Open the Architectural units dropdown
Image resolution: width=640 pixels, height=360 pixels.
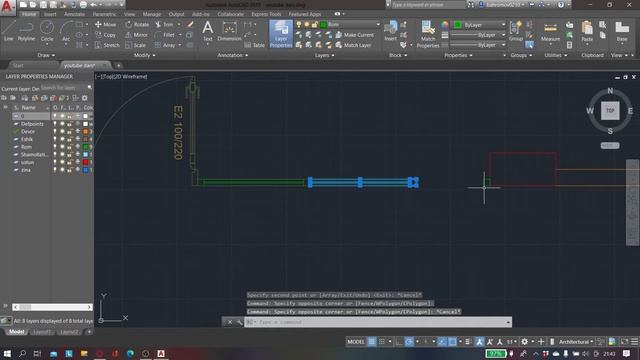coord(576,342)
